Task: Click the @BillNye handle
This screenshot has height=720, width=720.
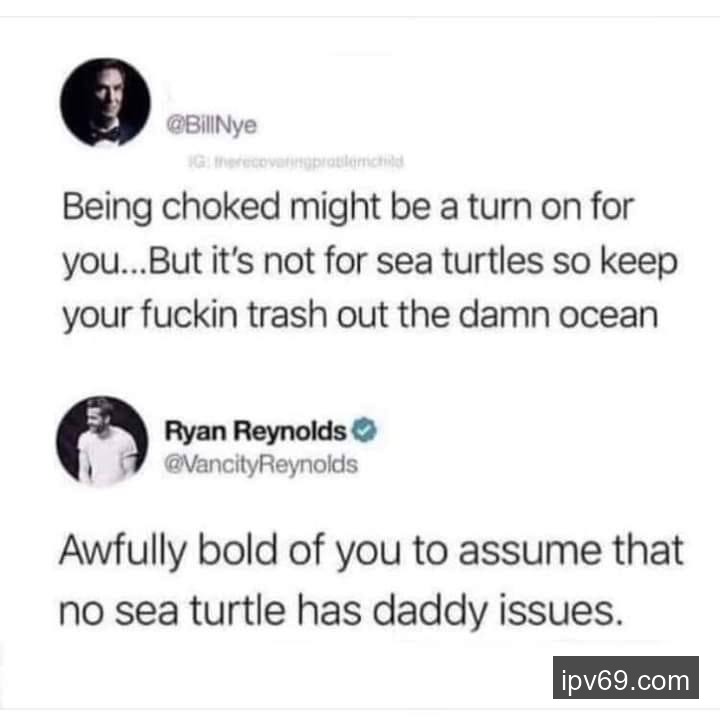Action: pos(211,125)
